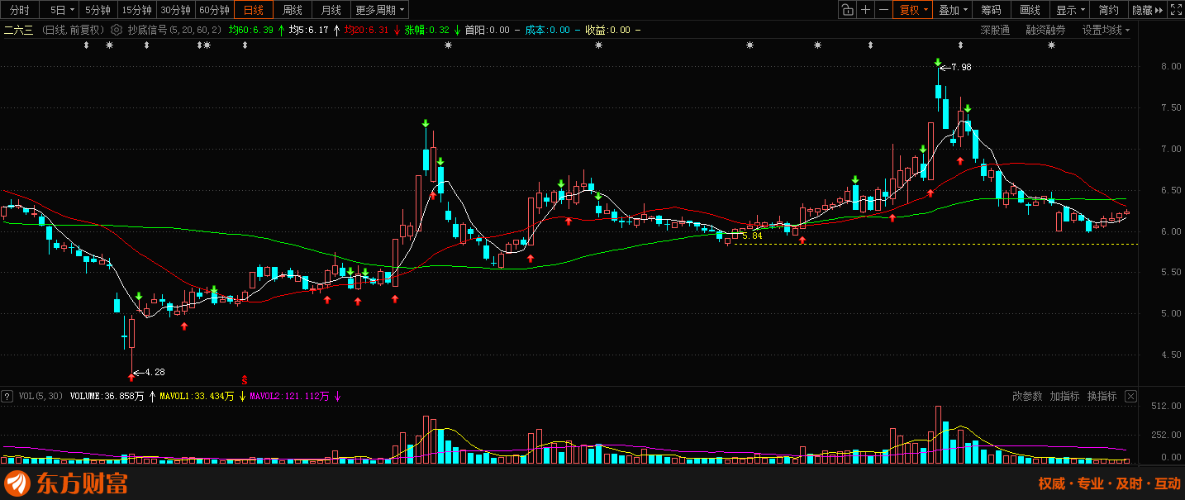
Task: Click the 4.28 low price label
Action: pos(154,372)
